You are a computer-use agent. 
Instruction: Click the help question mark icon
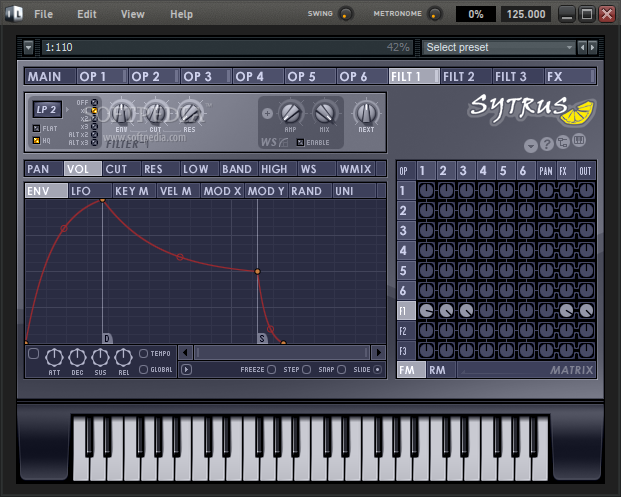[547, 144]
